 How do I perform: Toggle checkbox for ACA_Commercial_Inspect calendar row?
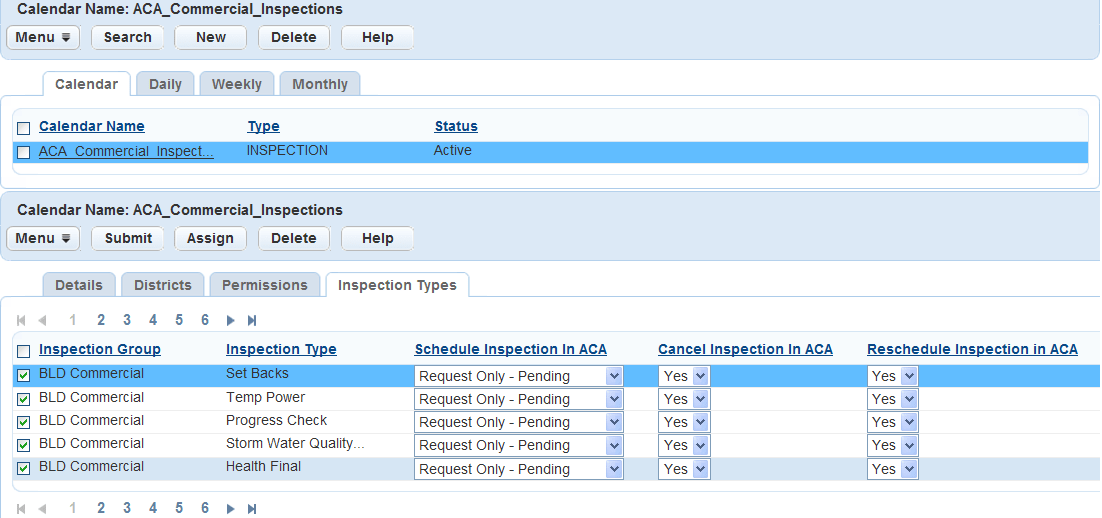[x=24, y=152]
